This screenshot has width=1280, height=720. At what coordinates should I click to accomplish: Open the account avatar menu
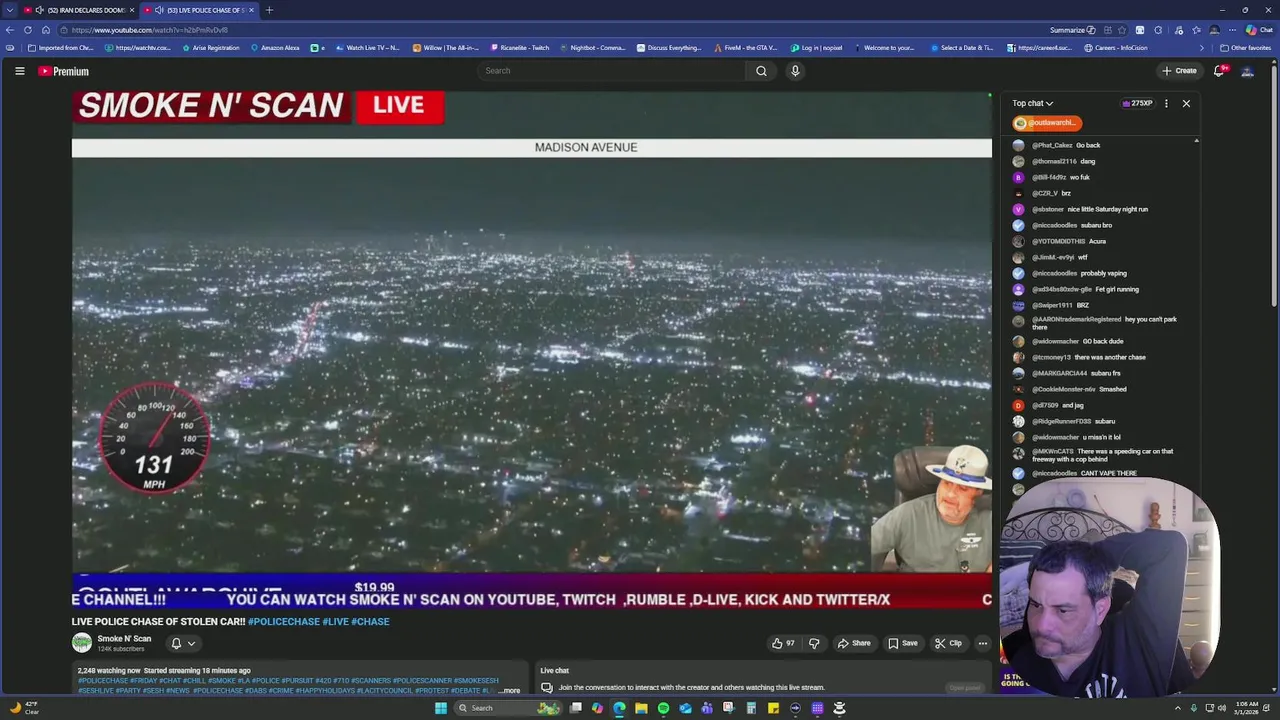tap(1247, 71)
